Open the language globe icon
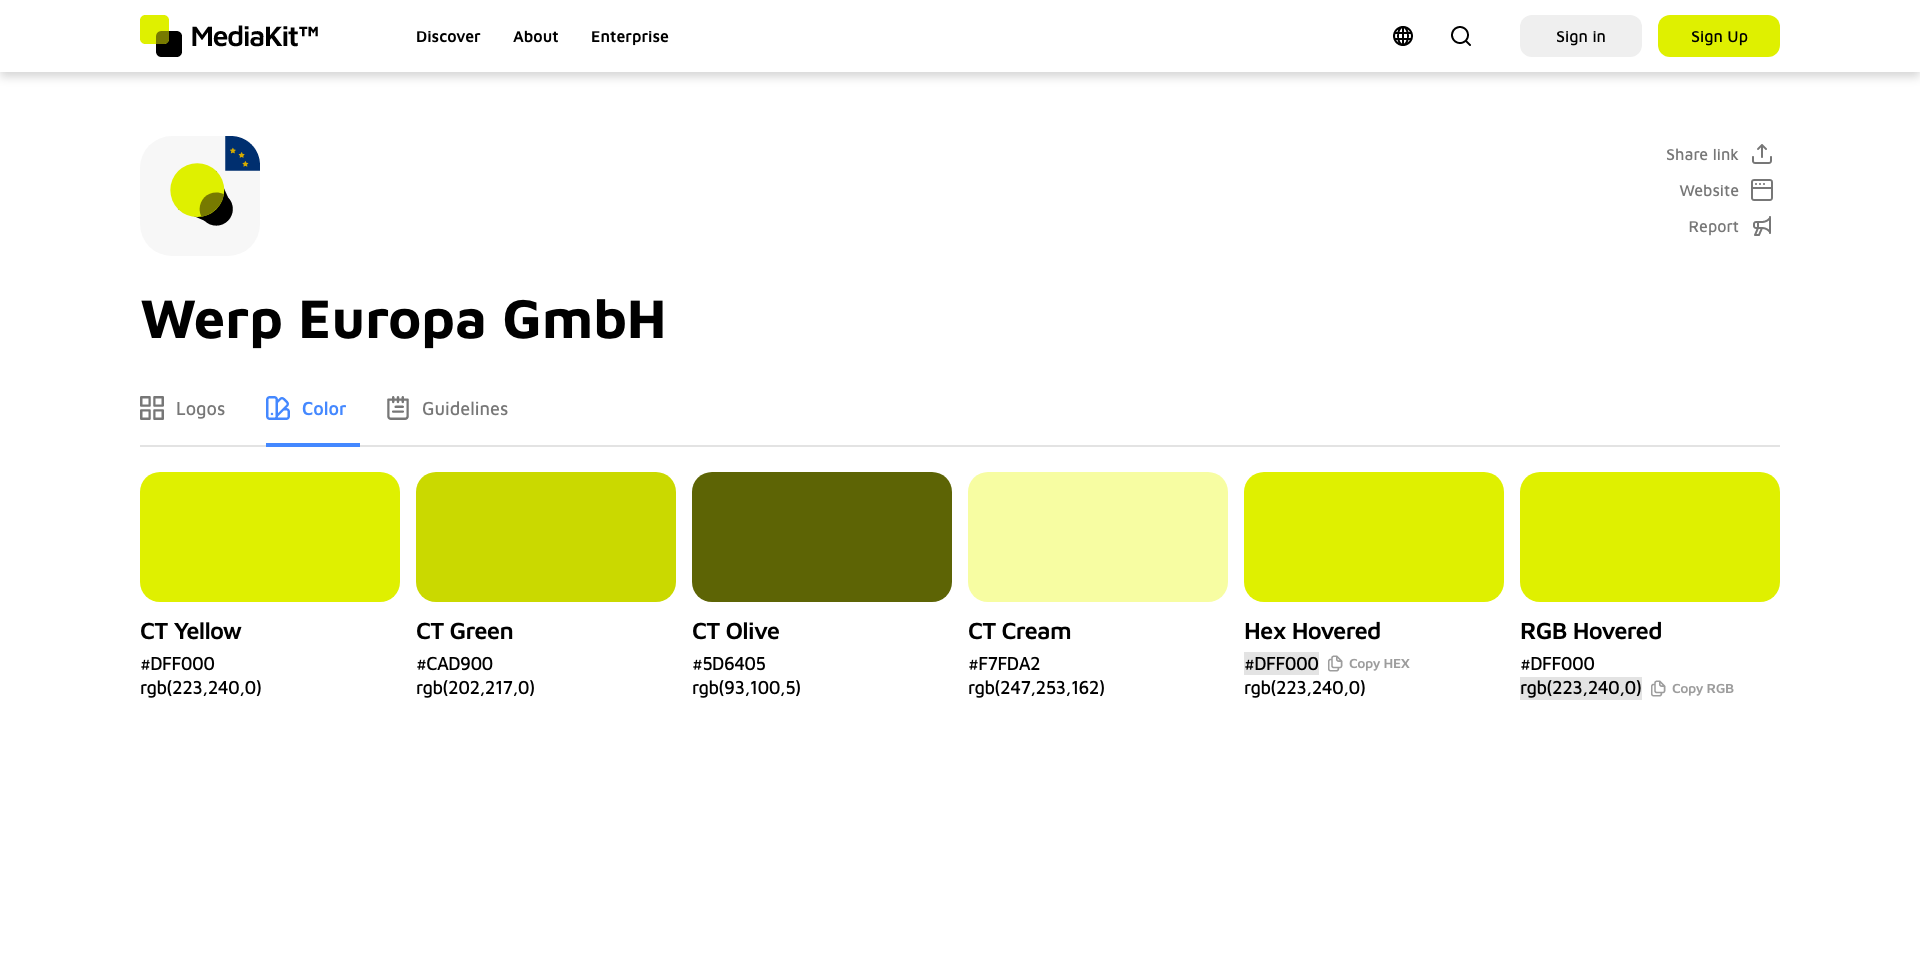Image resolution: width=1920 pixels, height=960 pixels. pyautogui.click(x=1403, y=36)
